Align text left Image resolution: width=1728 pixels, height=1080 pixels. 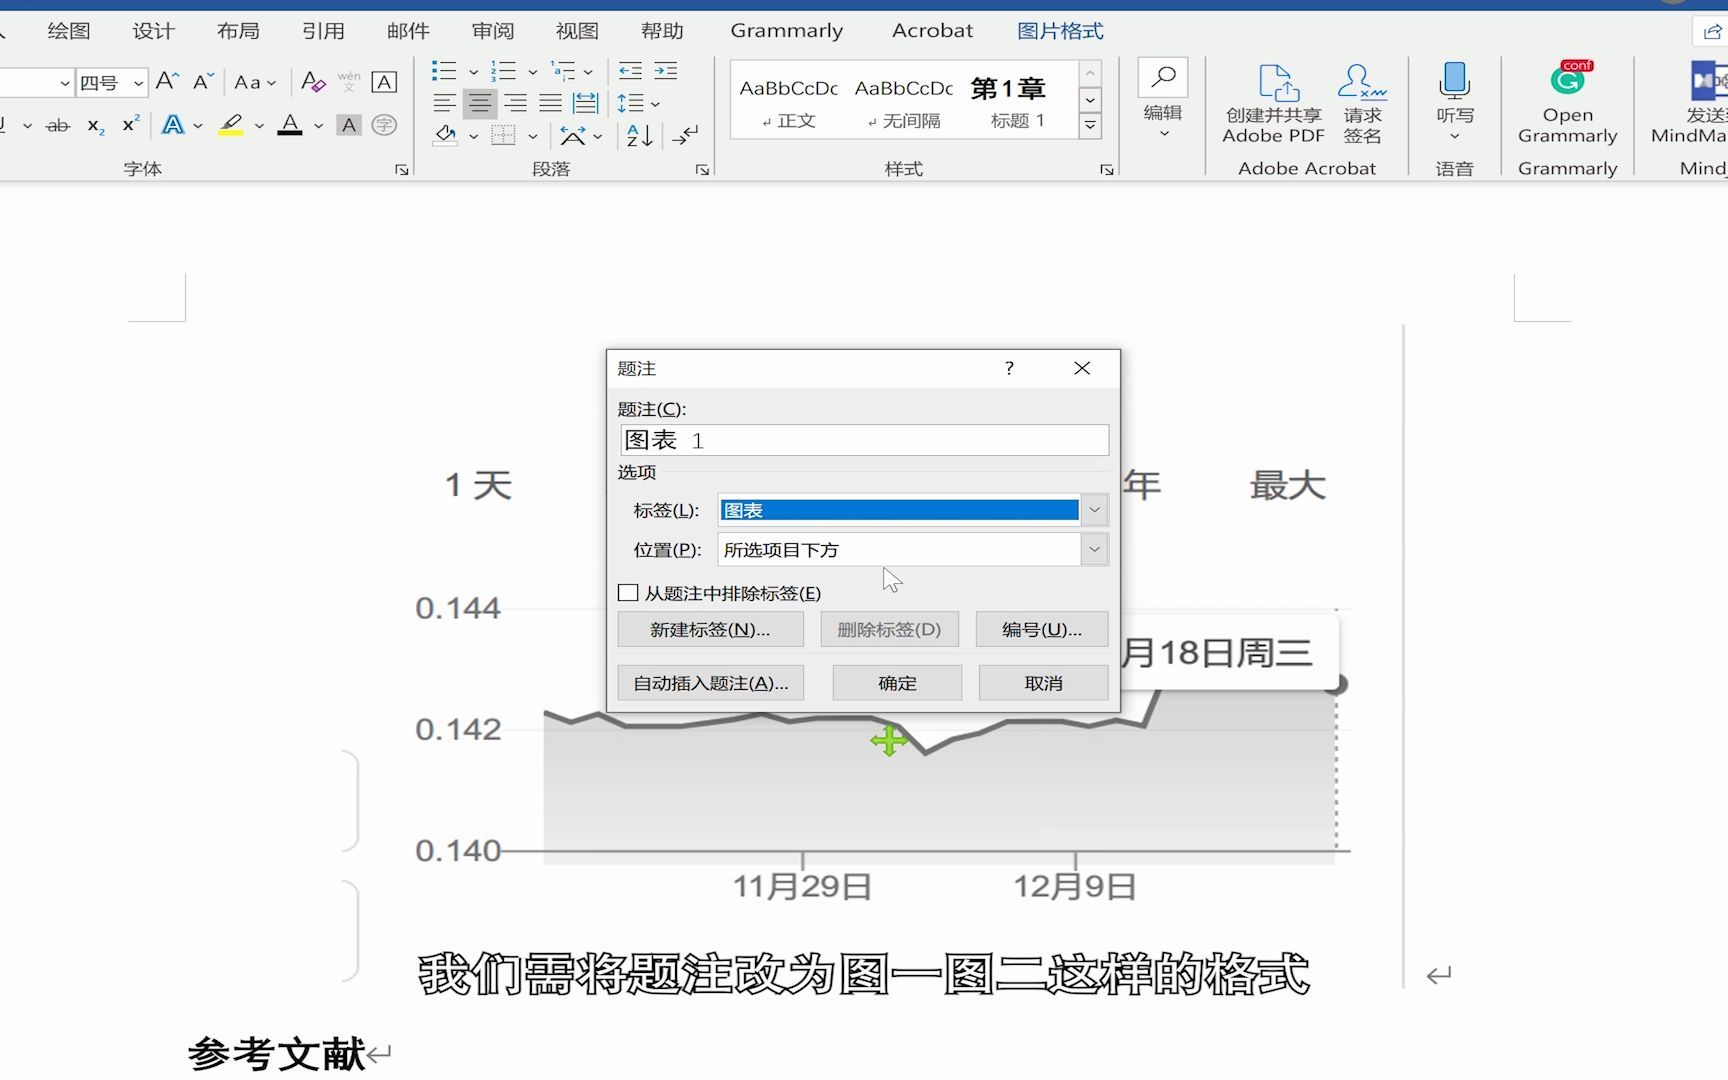pos(445,103)
